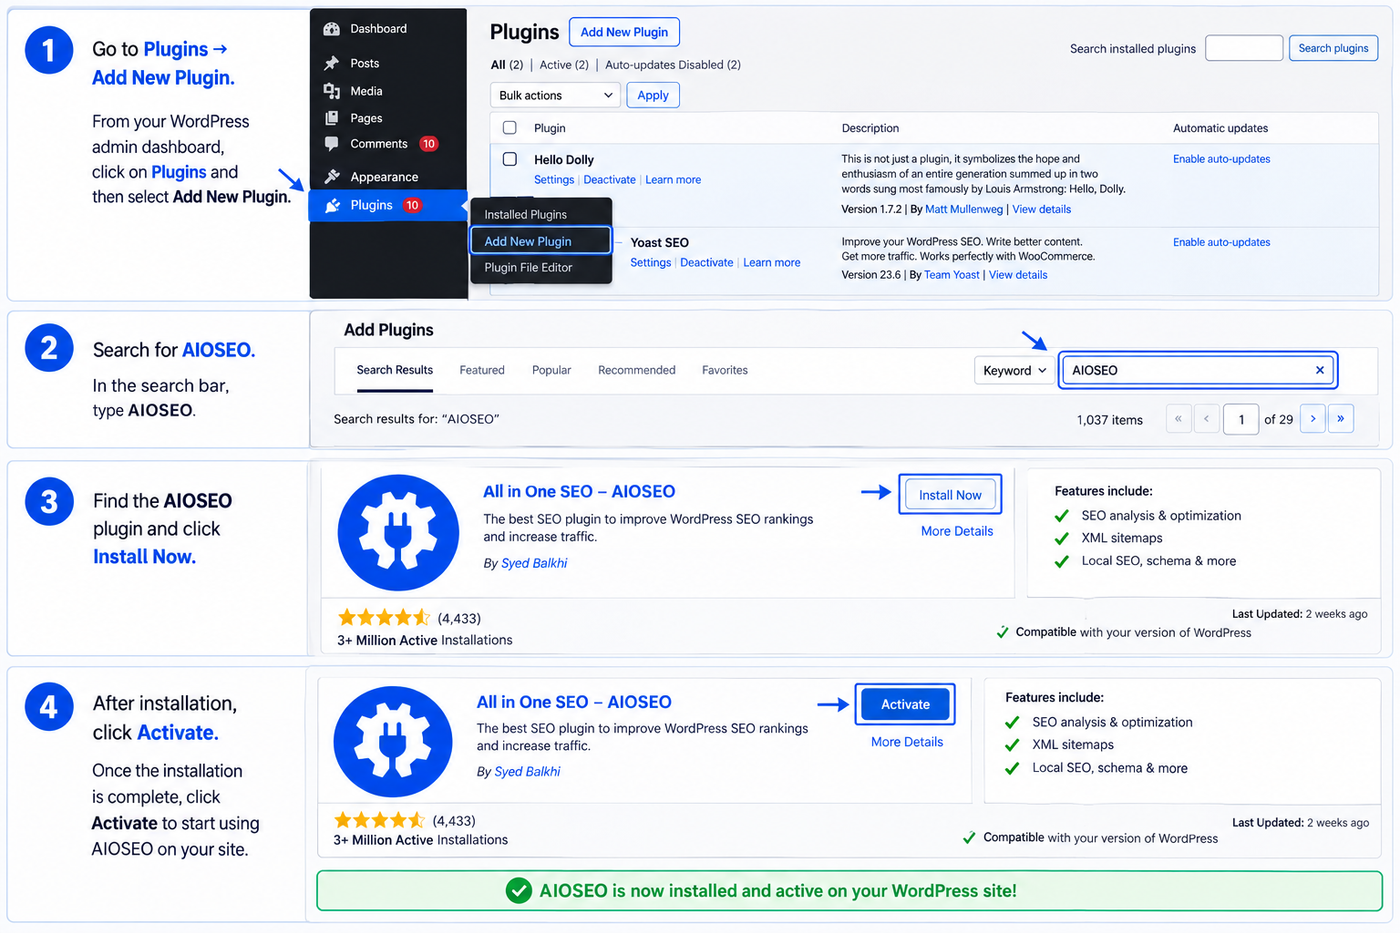Click the Media icon in the sidebar
The height and width of the screenshot is (933, 1400).
332,91
